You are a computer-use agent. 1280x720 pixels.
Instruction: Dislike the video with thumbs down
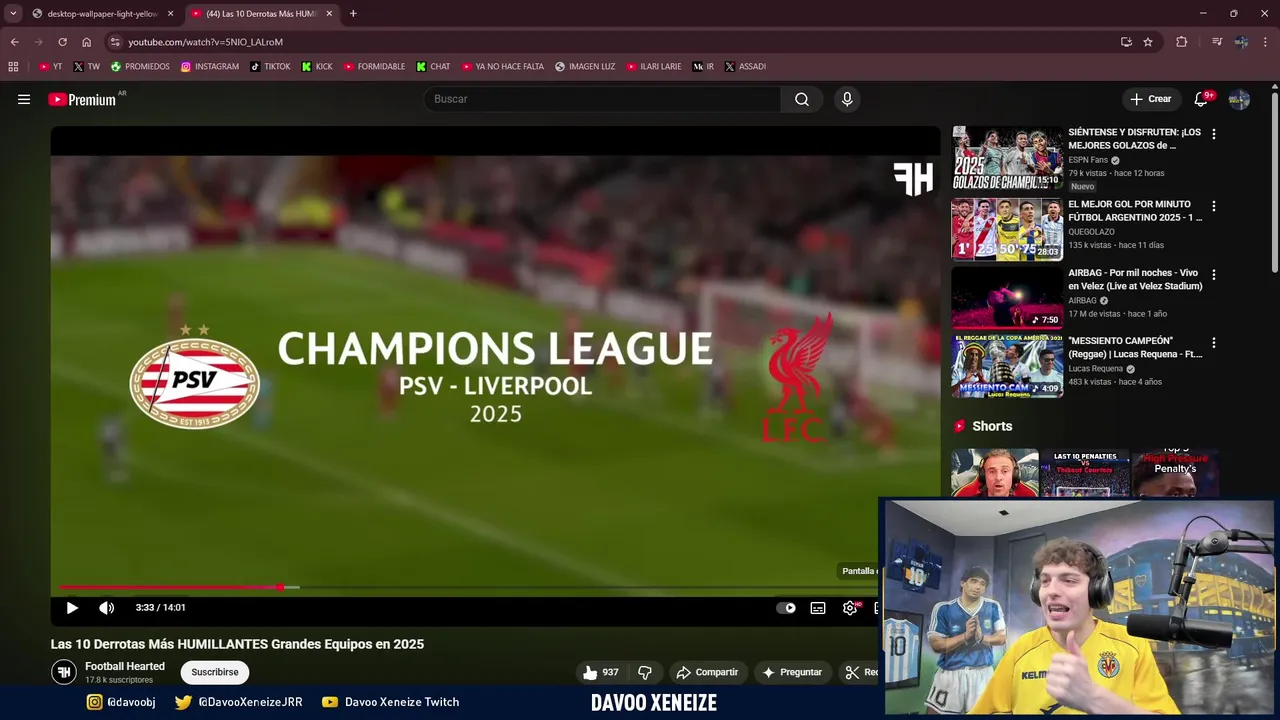click(x=645, y=672)
